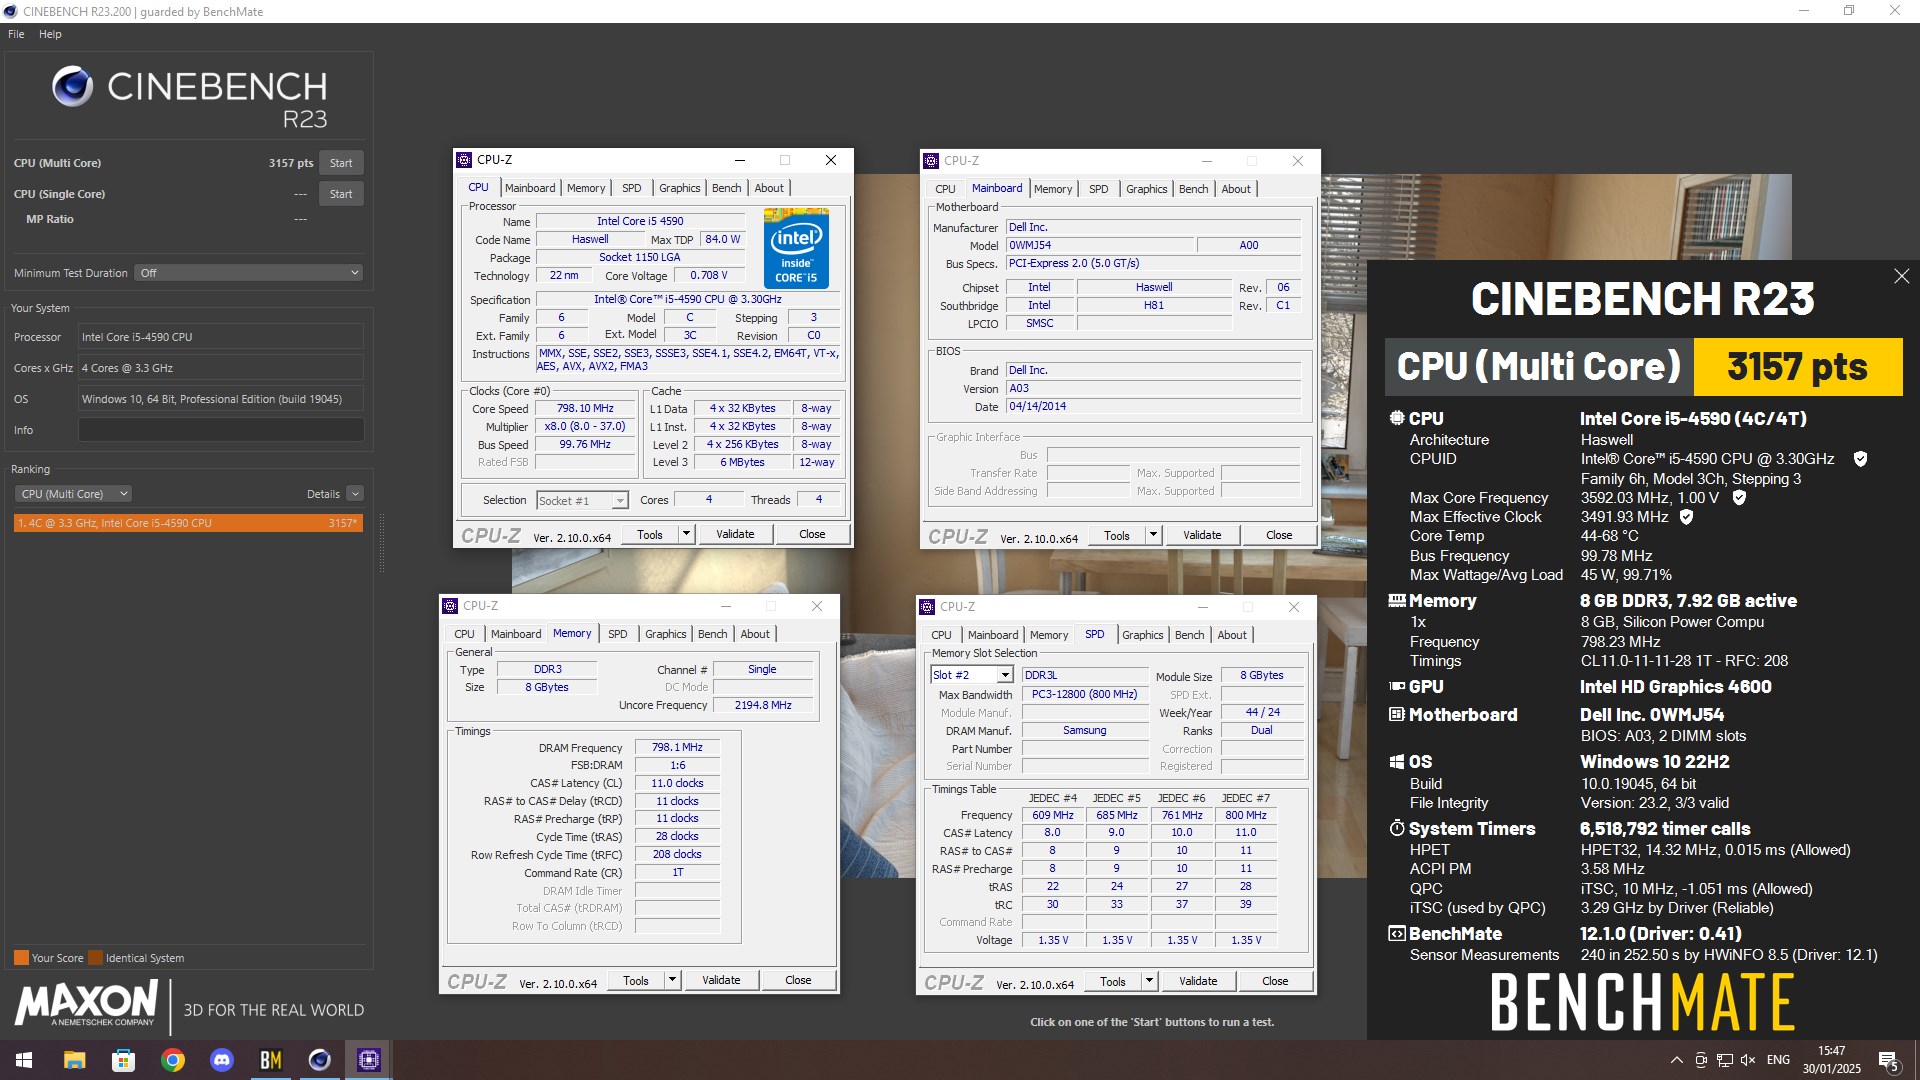Screen dimensions: 1920x1080
Task: Open the File menu
Action: (x=16, y=34)
